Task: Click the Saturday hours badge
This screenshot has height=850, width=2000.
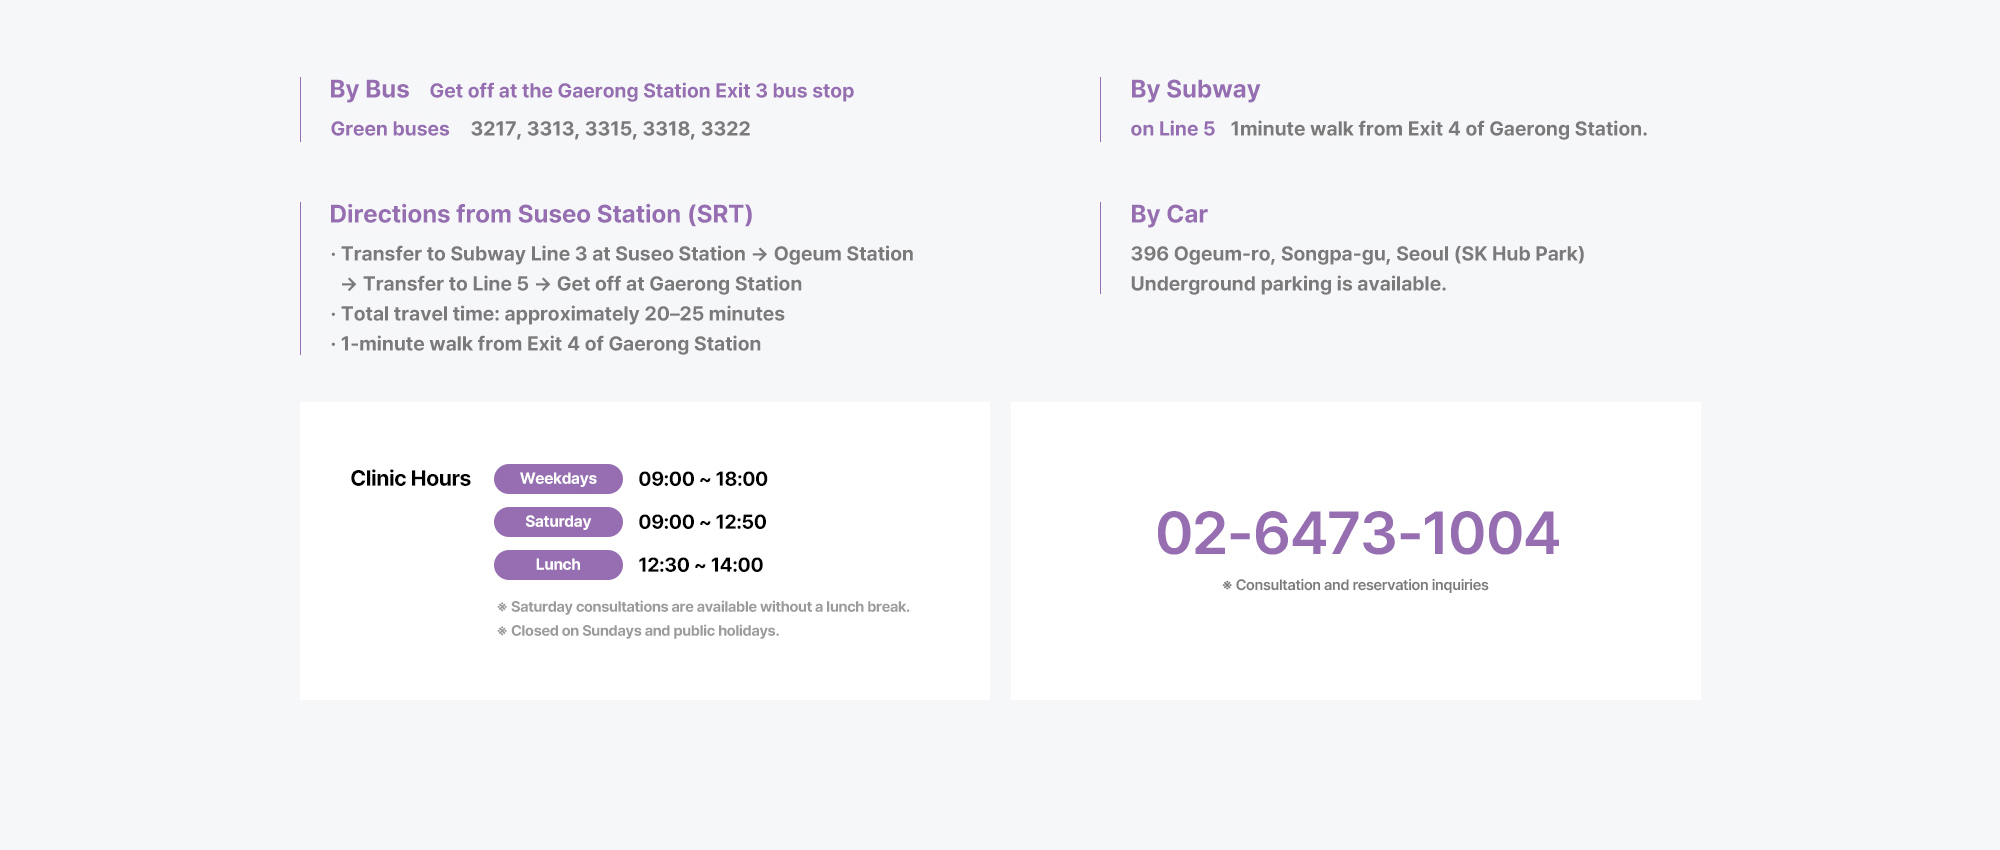Action: [558, 522]
